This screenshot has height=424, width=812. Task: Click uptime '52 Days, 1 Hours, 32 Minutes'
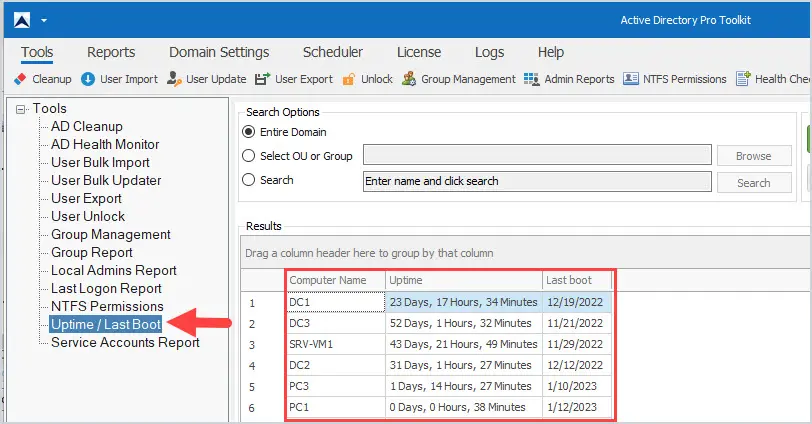464,323
